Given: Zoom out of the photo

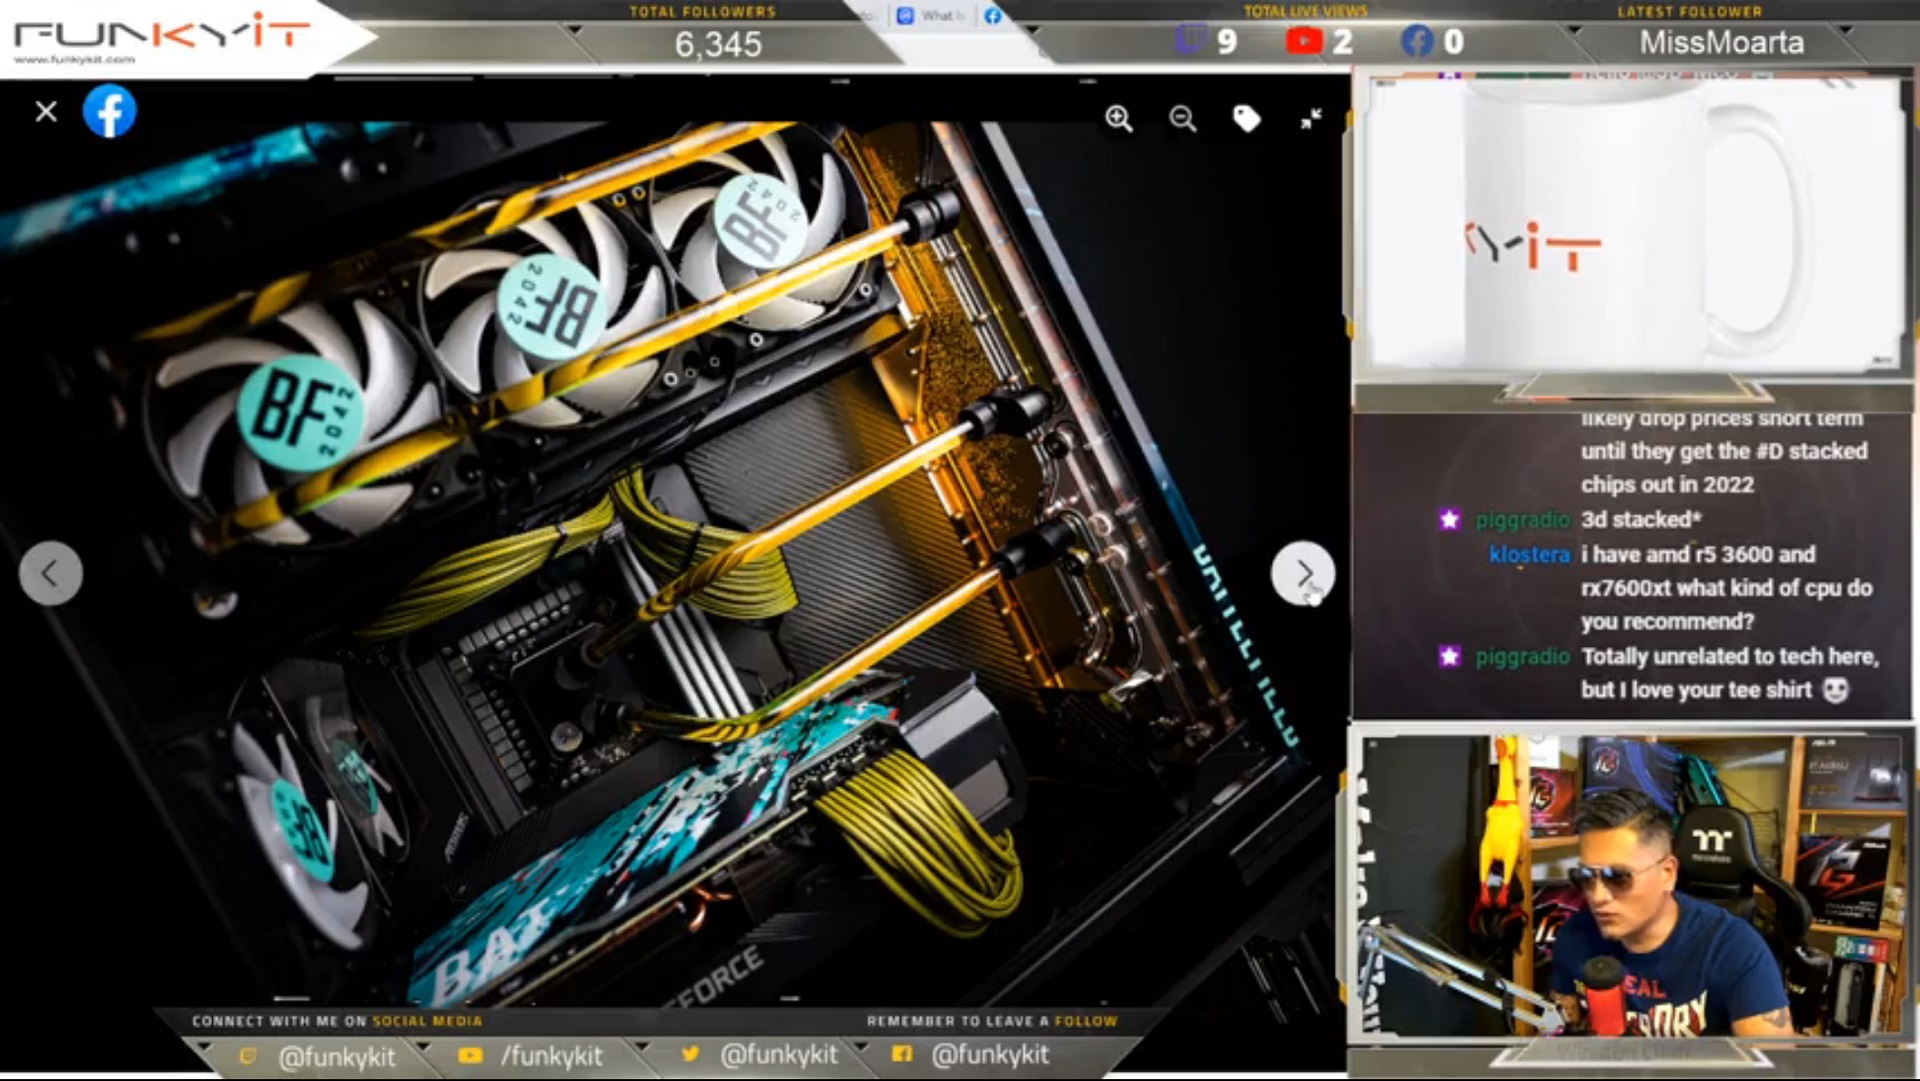Looking at the screenshot, I should (x=1183, y=119).
